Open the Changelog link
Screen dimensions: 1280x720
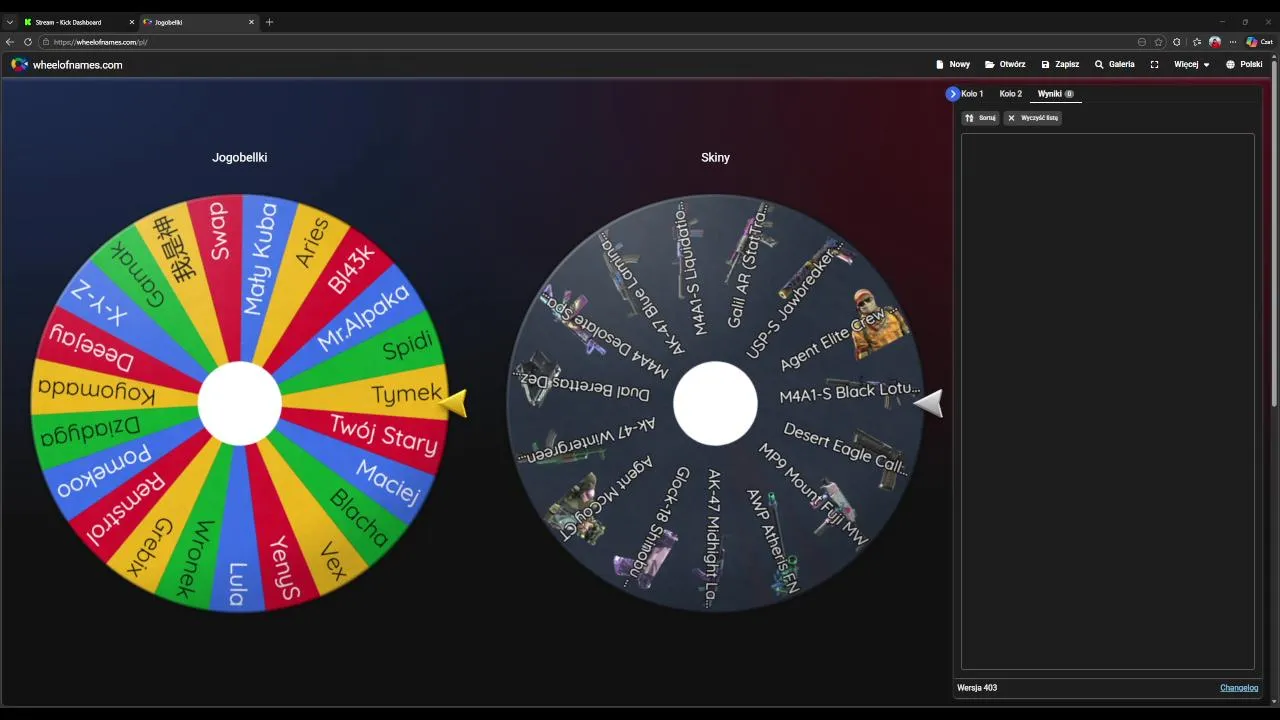[1239, 688]
